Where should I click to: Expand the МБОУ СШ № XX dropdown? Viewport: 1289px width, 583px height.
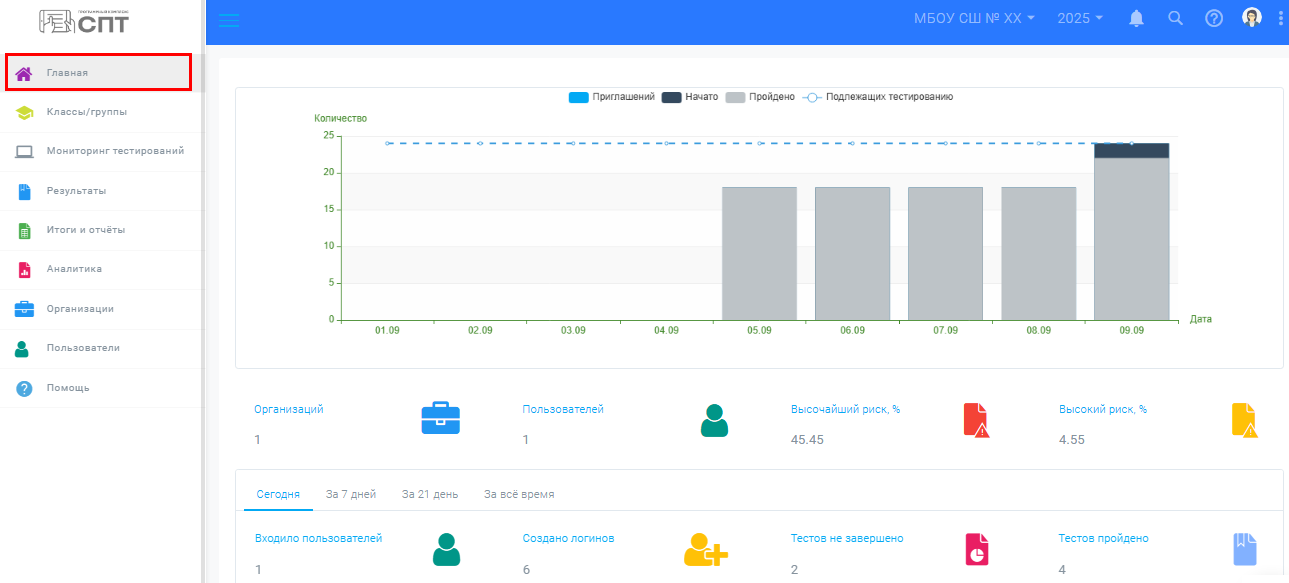pyautogui.click(x=974, y=19)
